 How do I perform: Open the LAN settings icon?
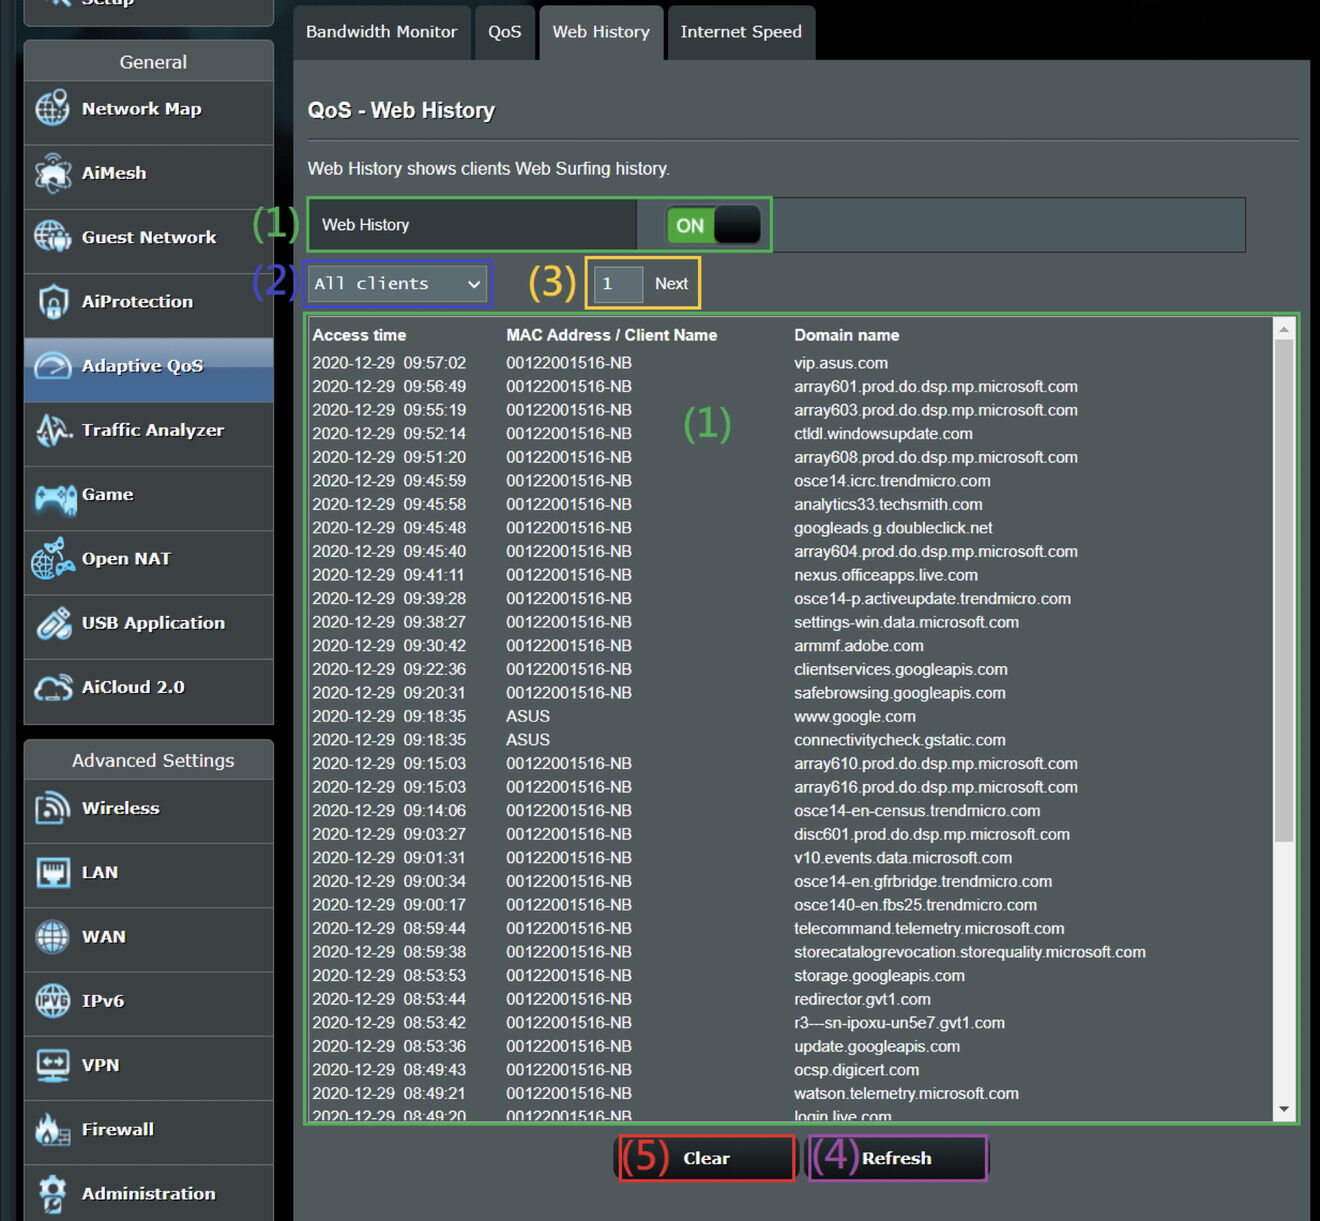click(x=53, y=872)
